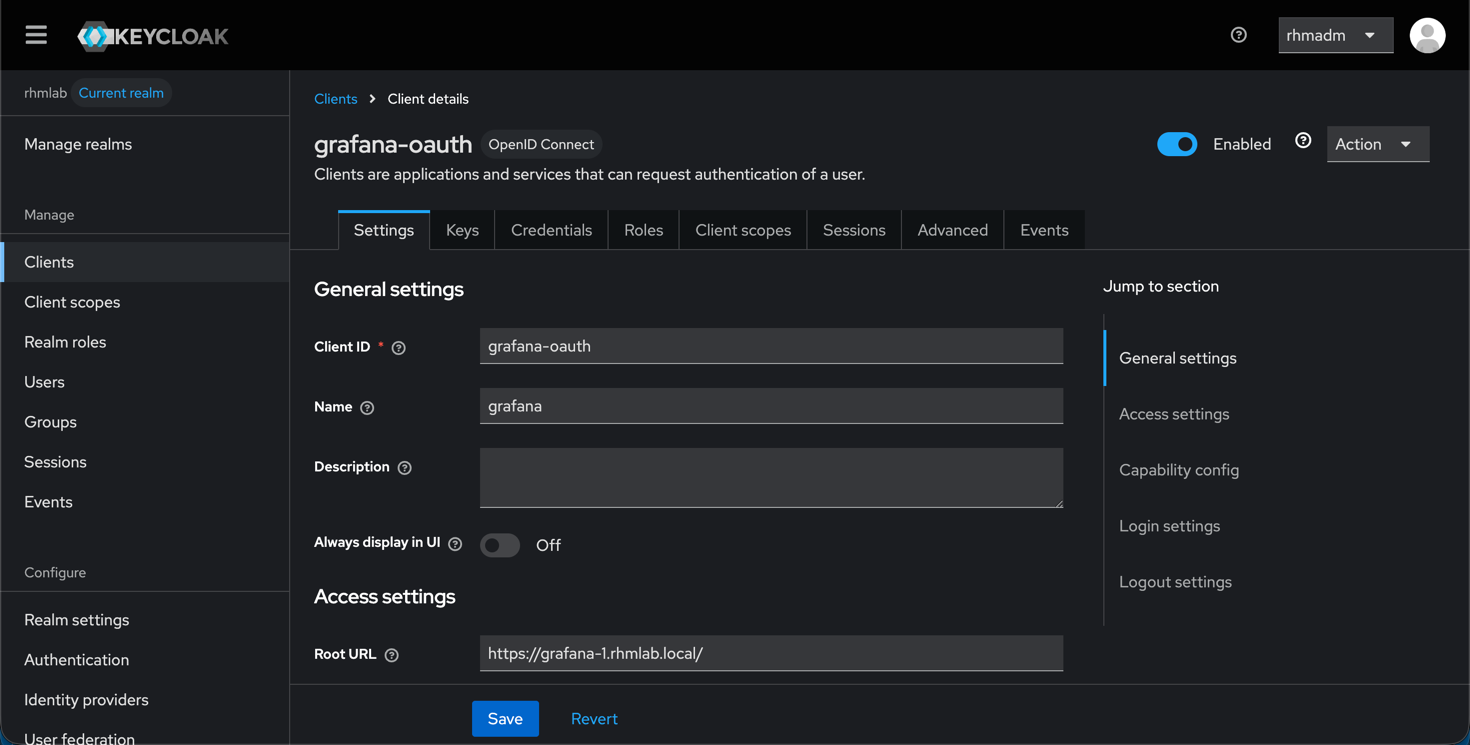Open help via the header question mark icon
1470x745 pixels.
coord(1238,34)
